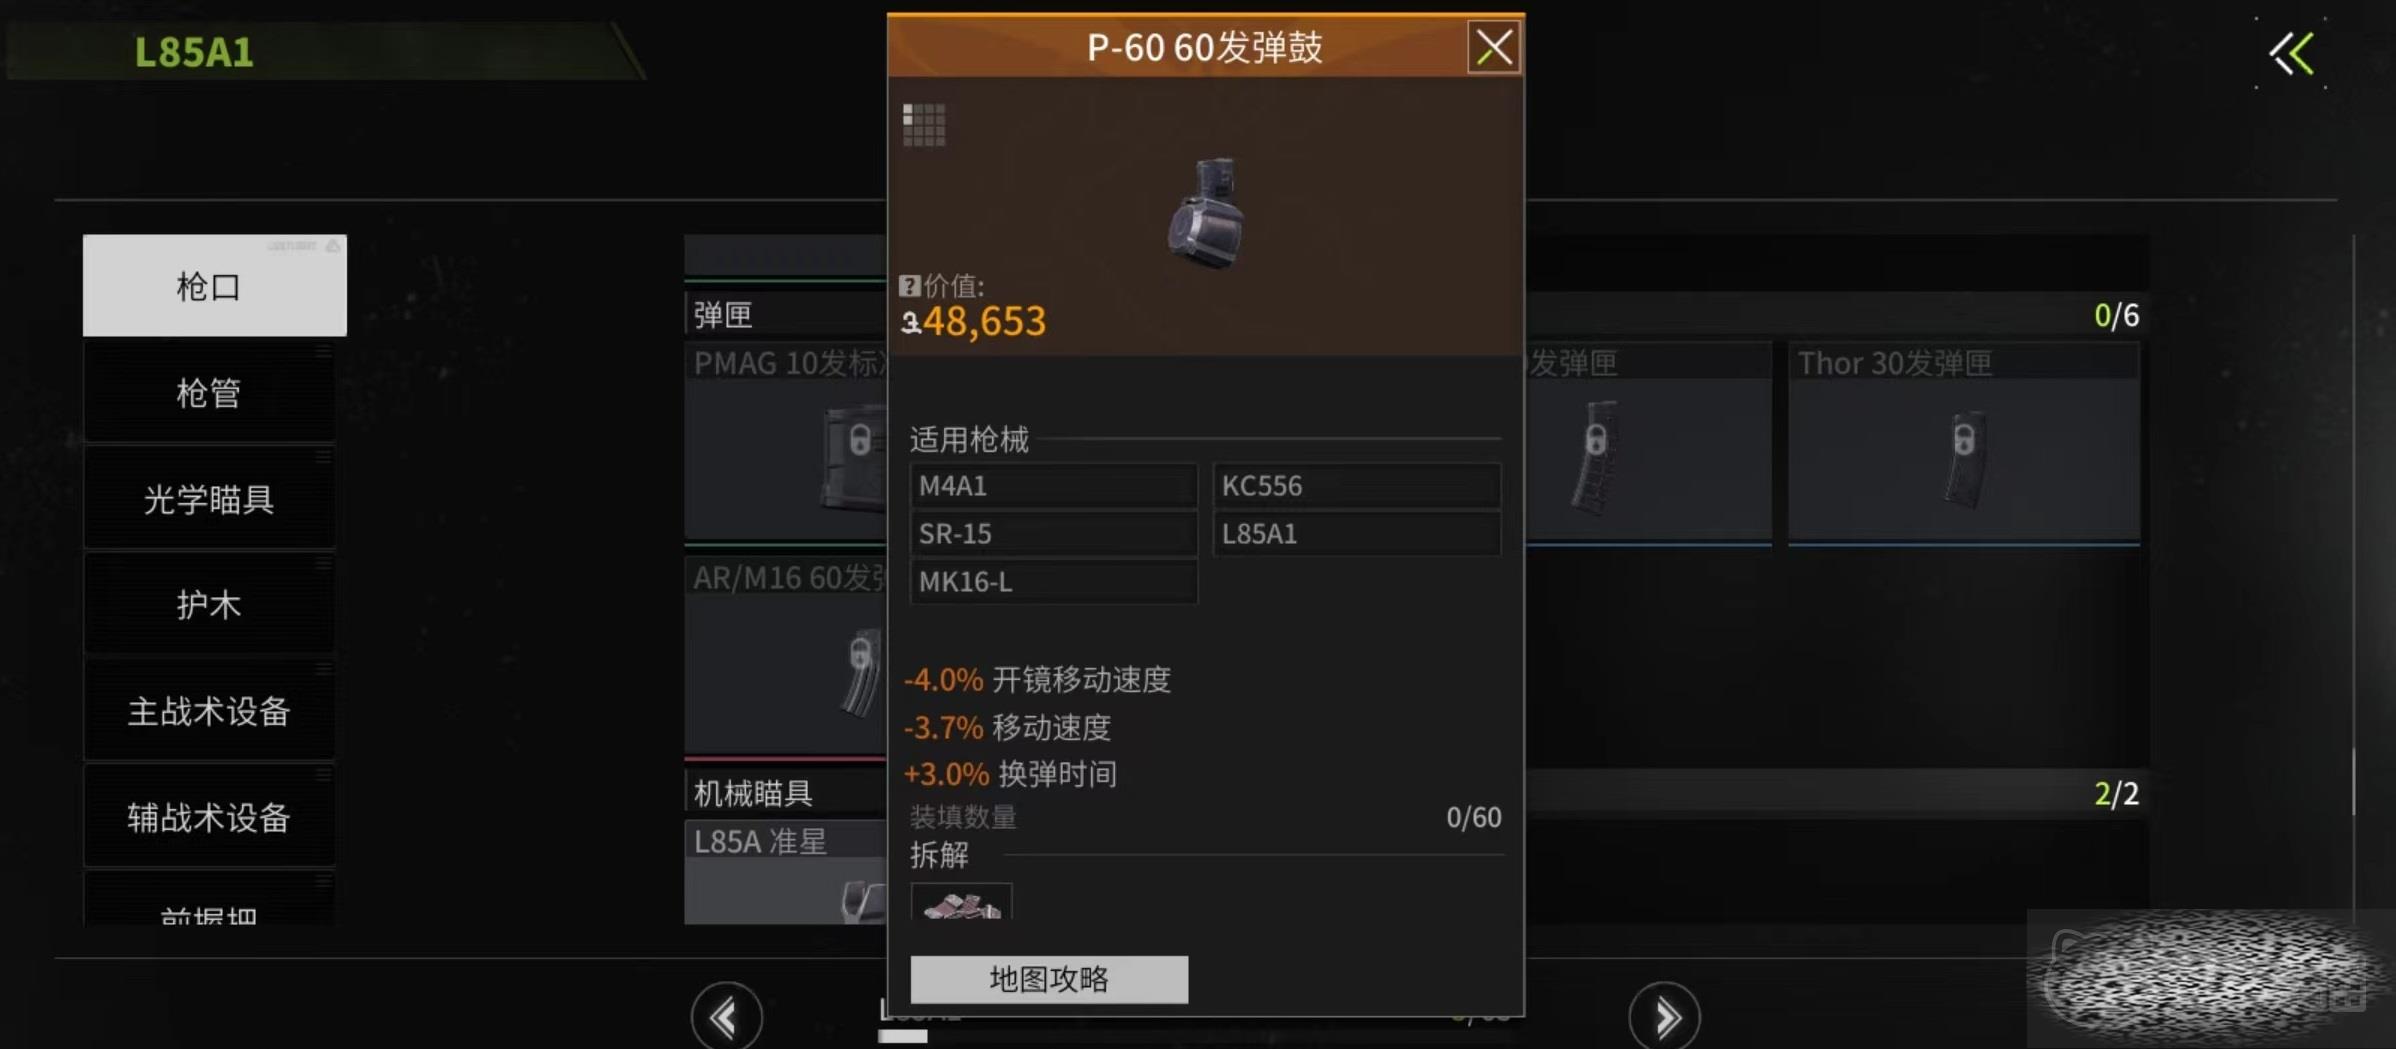Go to next page with right arrow

[1665, 1017]
